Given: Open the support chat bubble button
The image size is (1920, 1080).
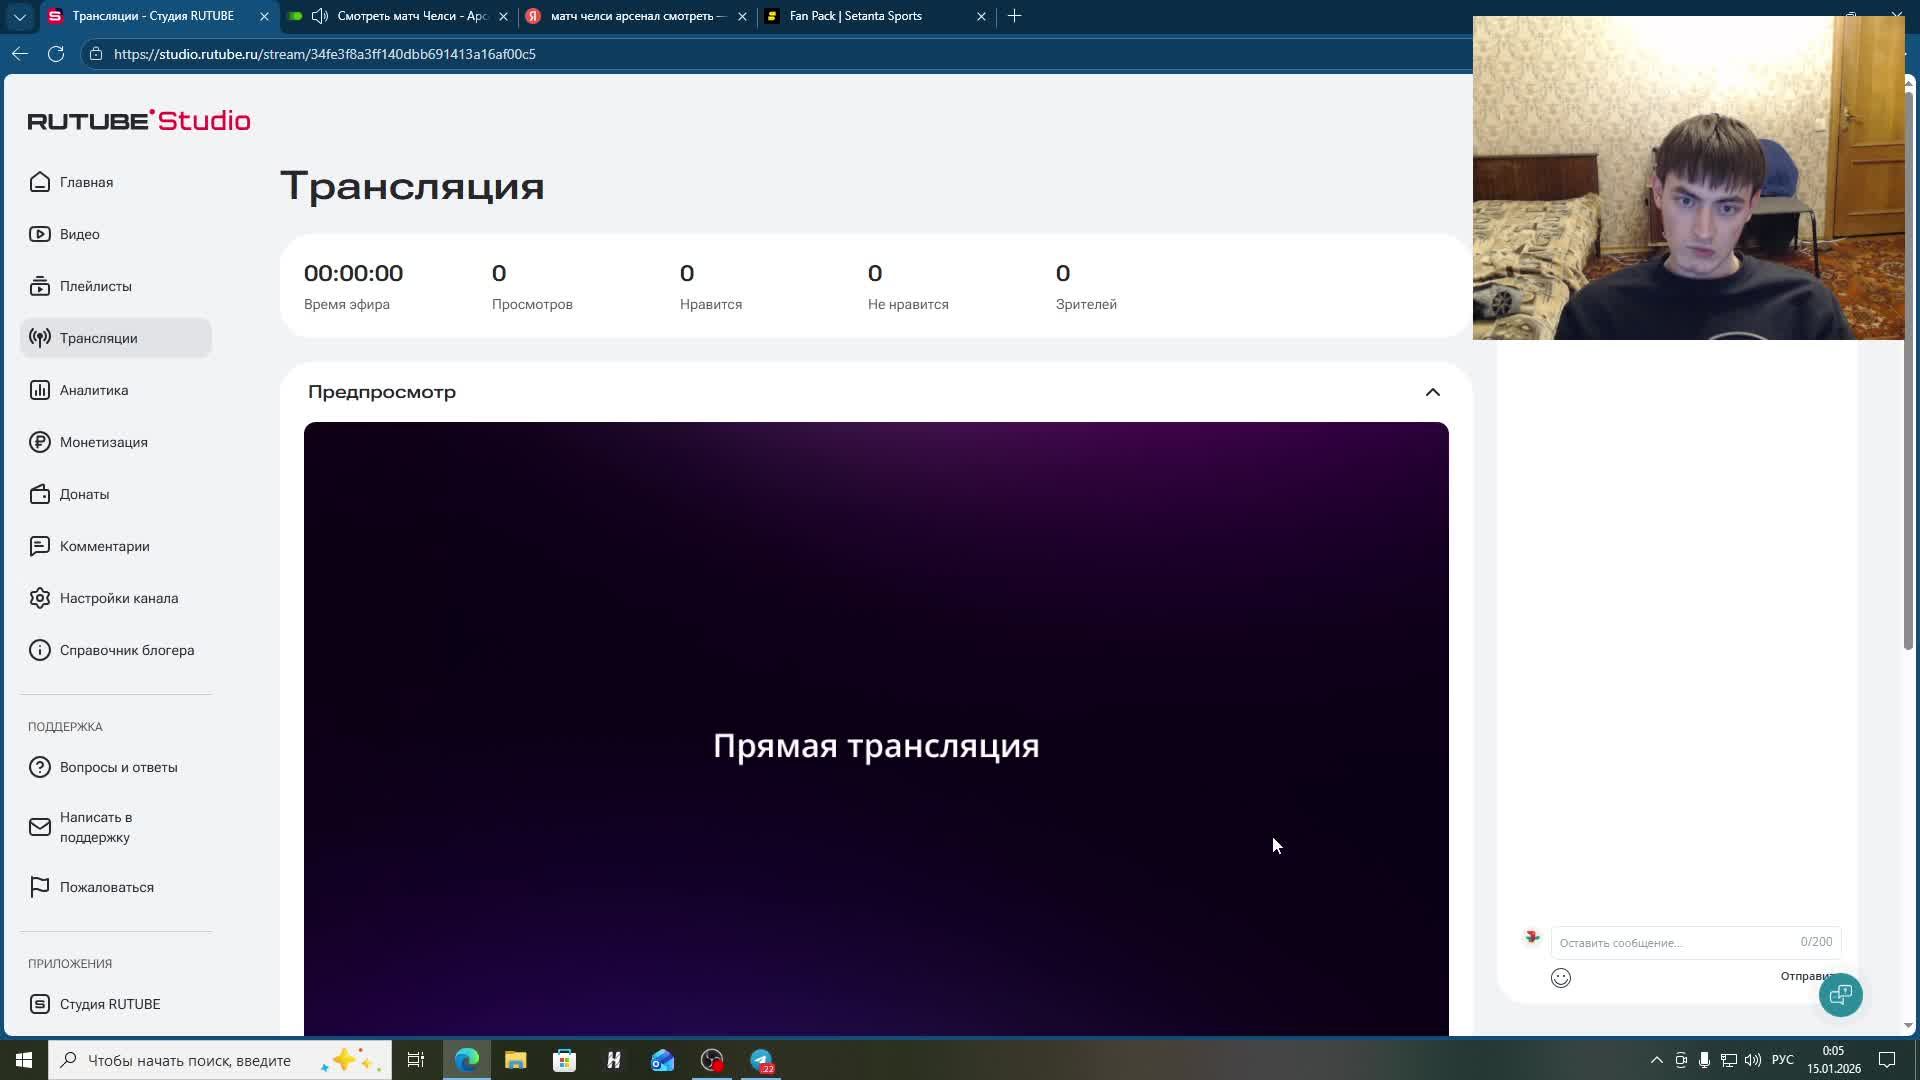Looking at the screenshot, I should coord(1840,994).
